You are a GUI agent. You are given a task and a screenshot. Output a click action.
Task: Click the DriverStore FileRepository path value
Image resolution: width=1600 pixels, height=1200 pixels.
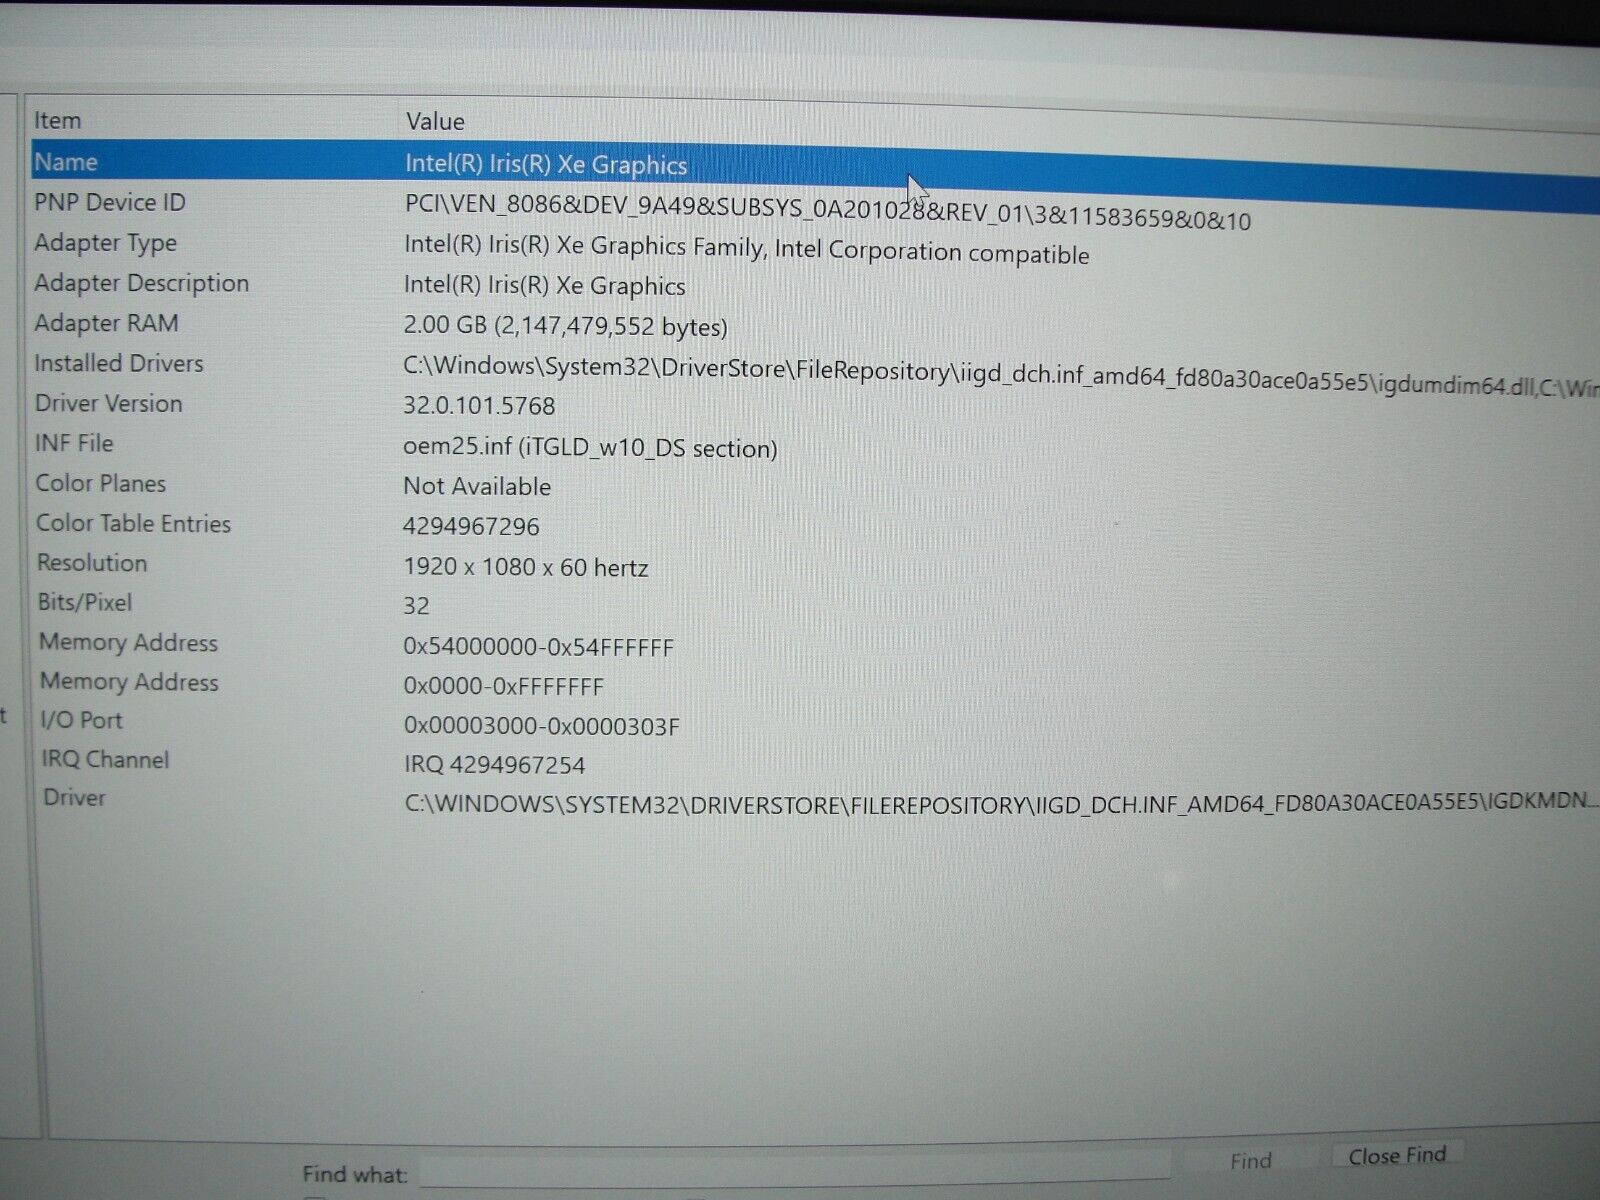(x=1000, y=376)
